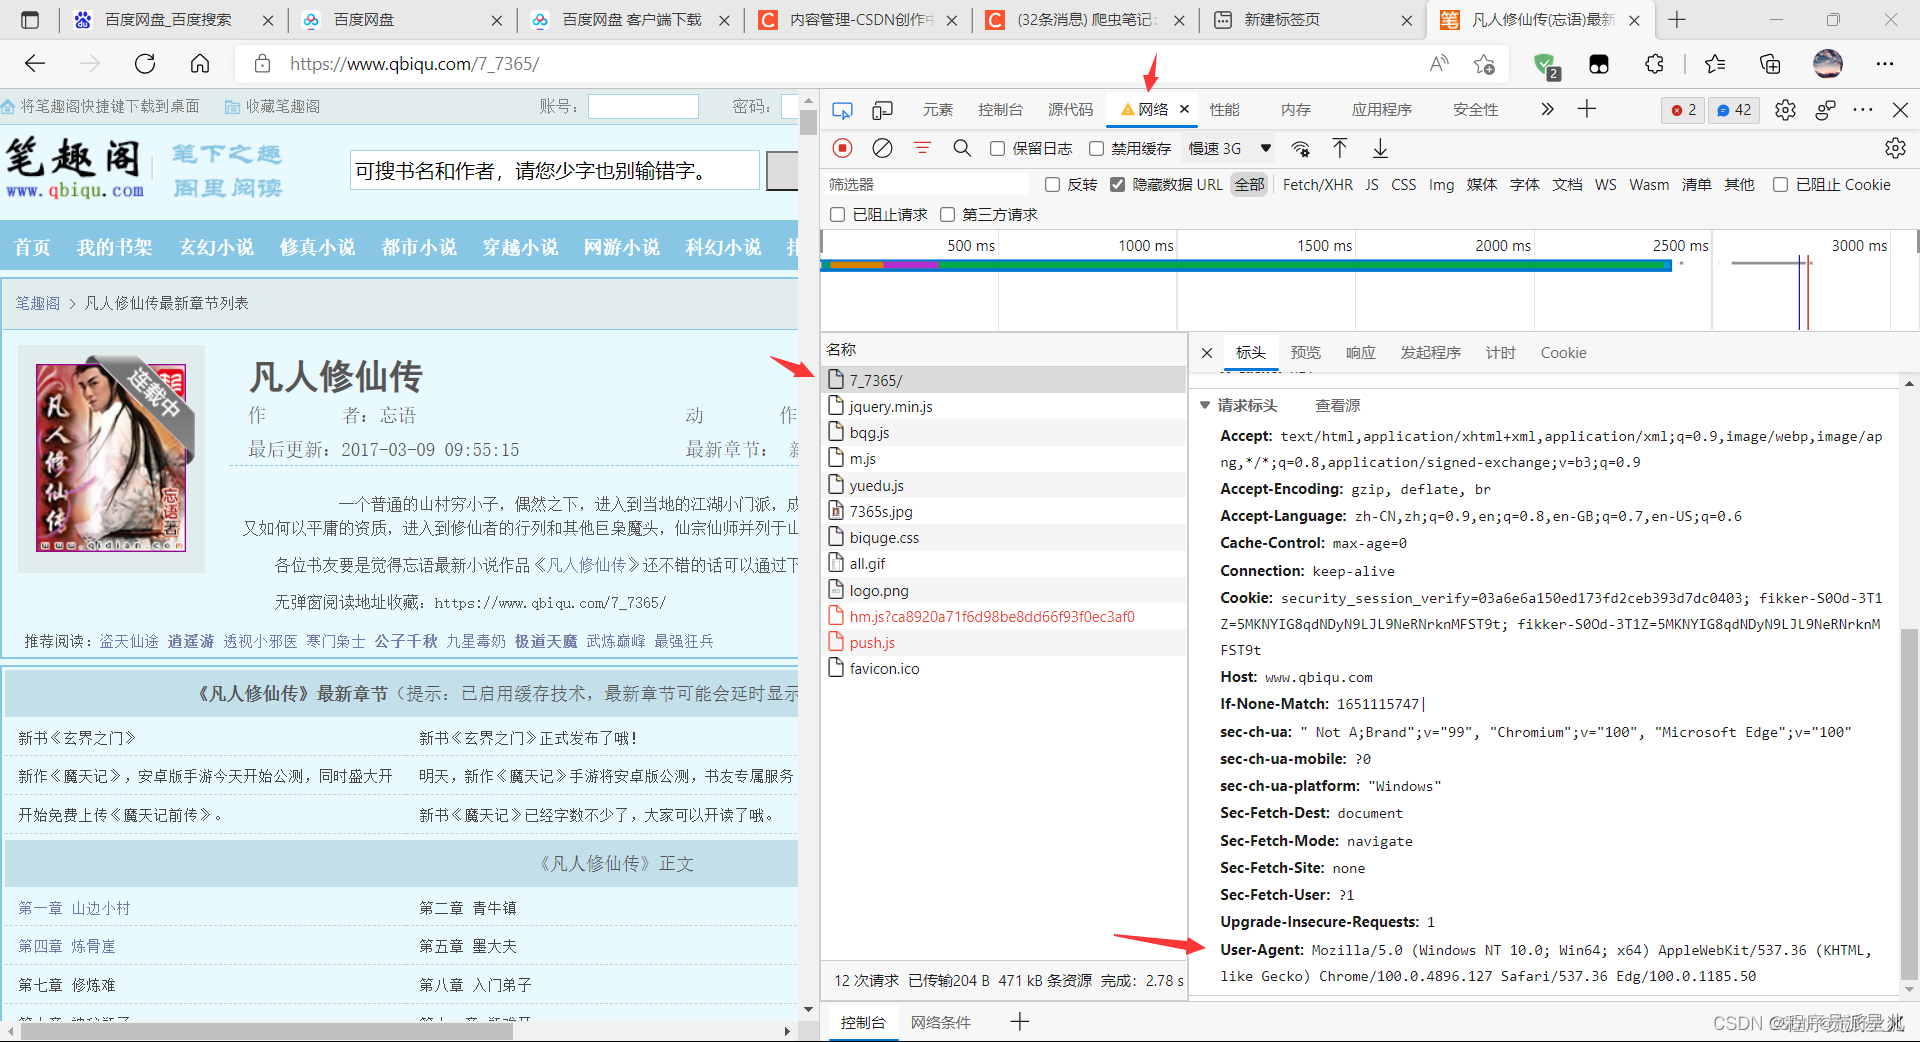Screen dimensions: 1920x1042
Task: Click the inspect element picker icon
Action: point(842,110)
